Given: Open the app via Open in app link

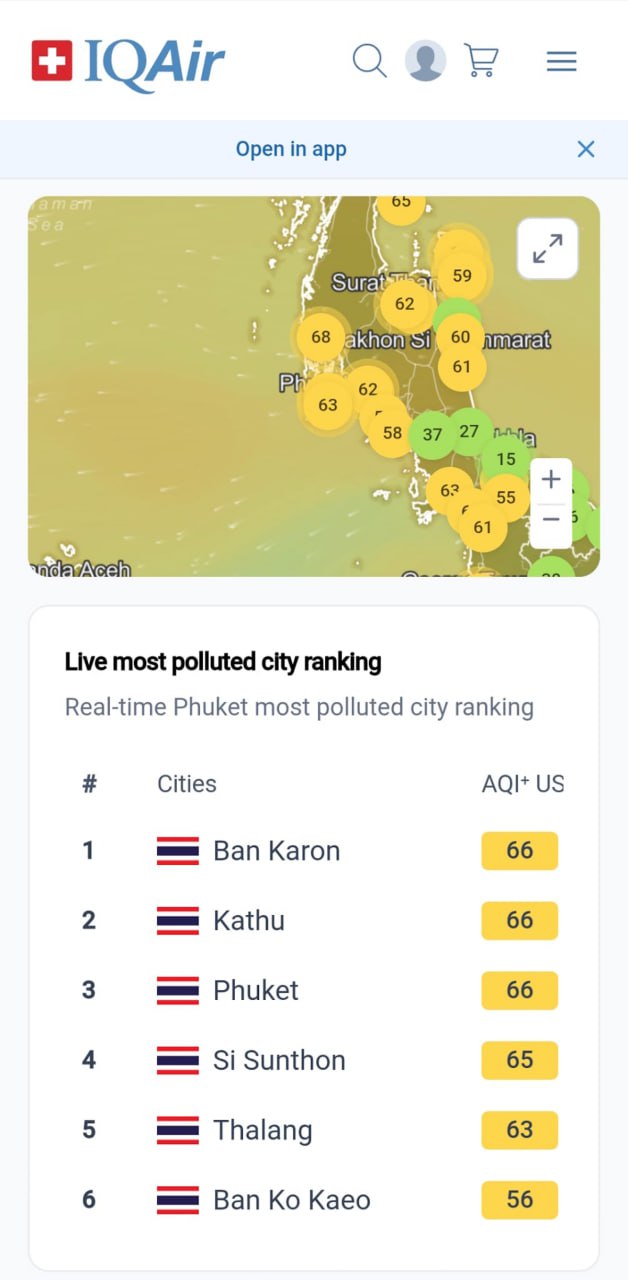Looking at the screenshot, I should tap(291, 148).
